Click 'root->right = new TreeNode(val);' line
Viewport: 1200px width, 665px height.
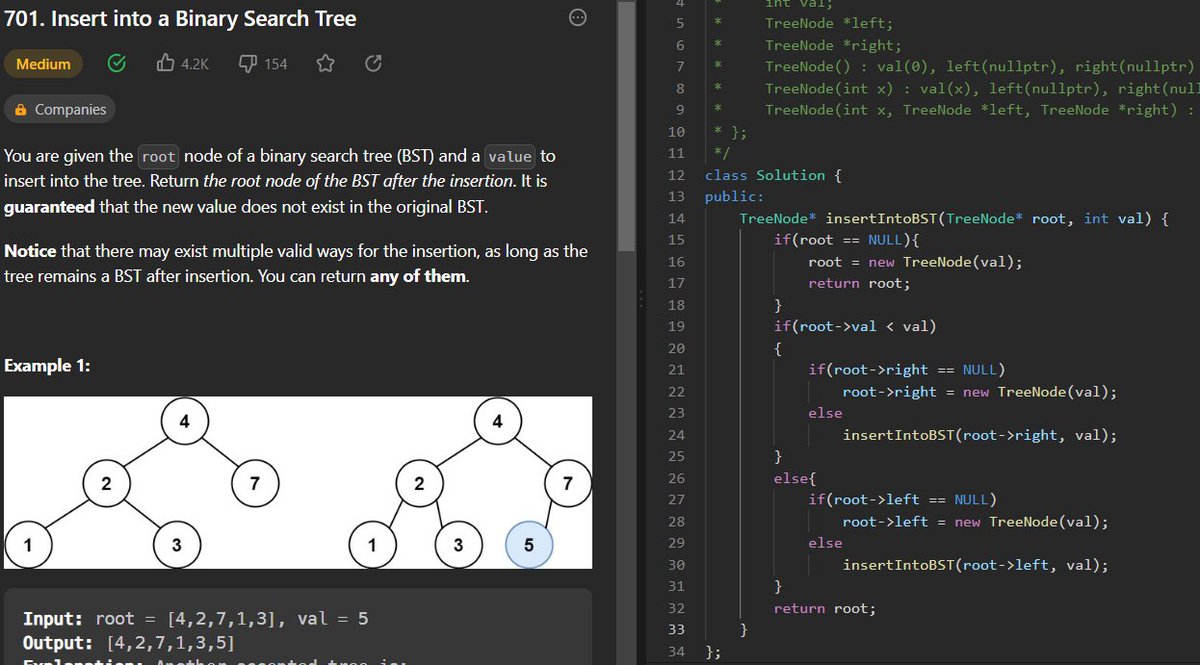pos(980,392)
